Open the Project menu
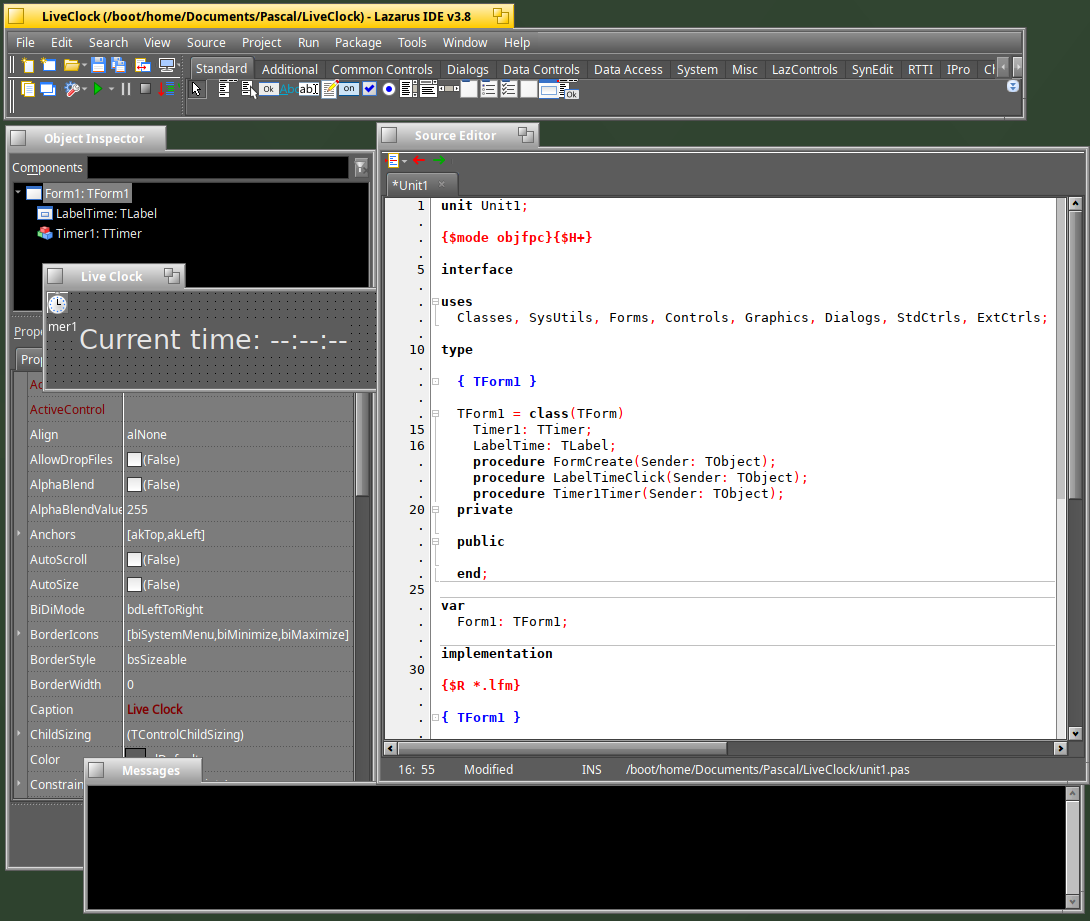Image resolution: width=1090 pixels, height=921 pixels. (261, 42)
